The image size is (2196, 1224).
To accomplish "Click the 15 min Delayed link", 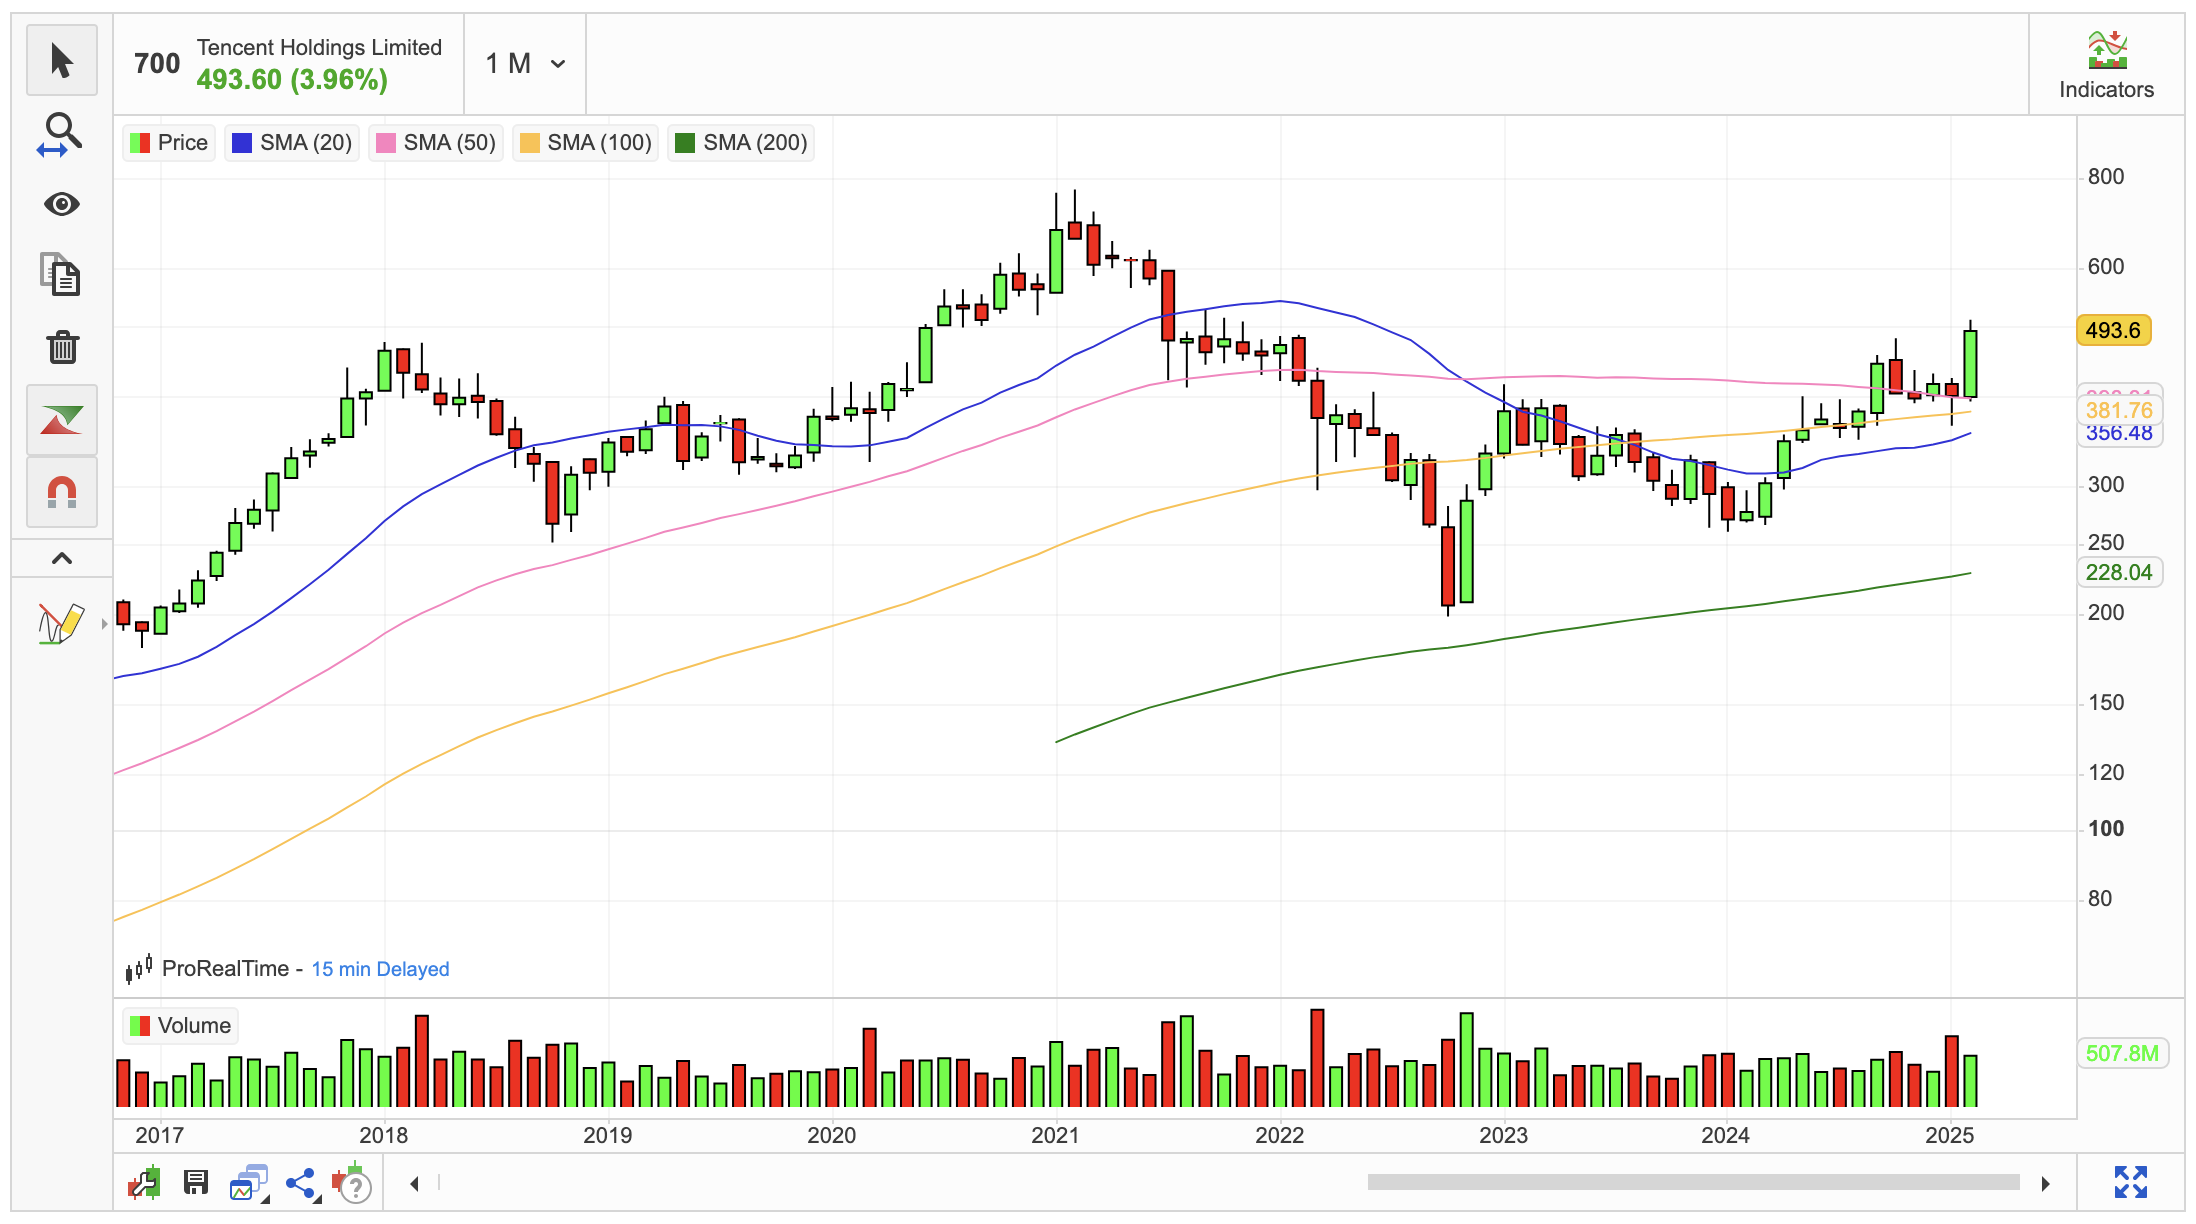I will (x=380, y=969).
